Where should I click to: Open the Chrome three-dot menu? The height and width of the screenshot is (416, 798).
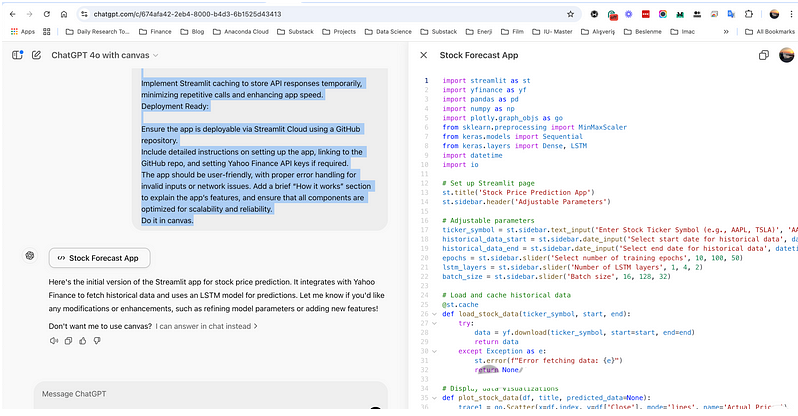click(791, 14)
